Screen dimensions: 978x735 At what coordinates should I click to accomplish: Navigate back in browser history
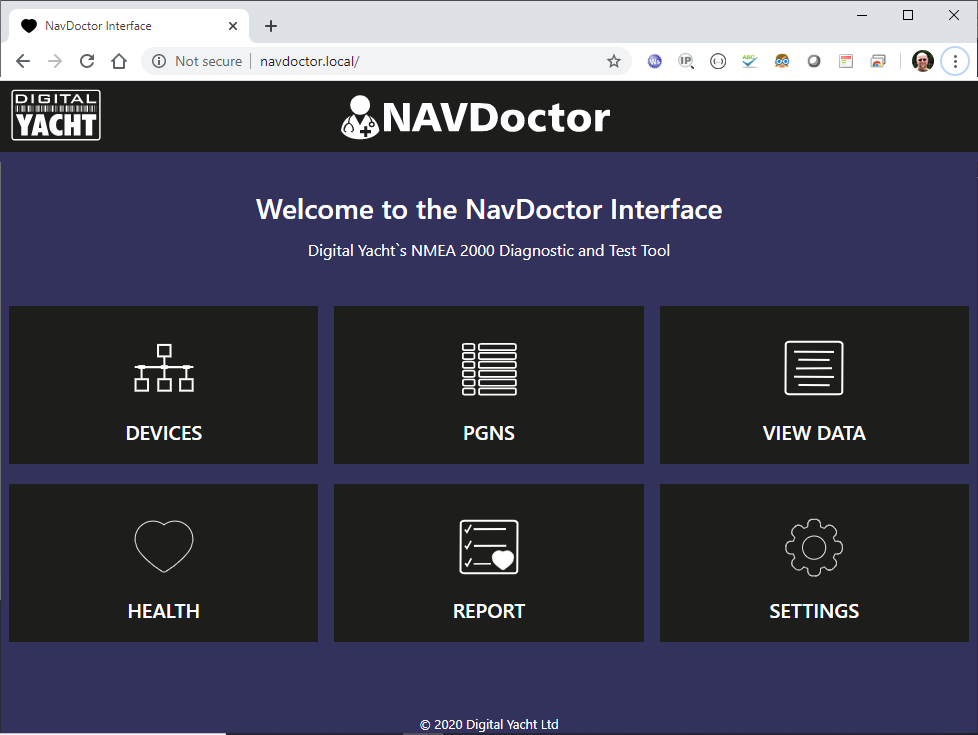click(23, 61)
